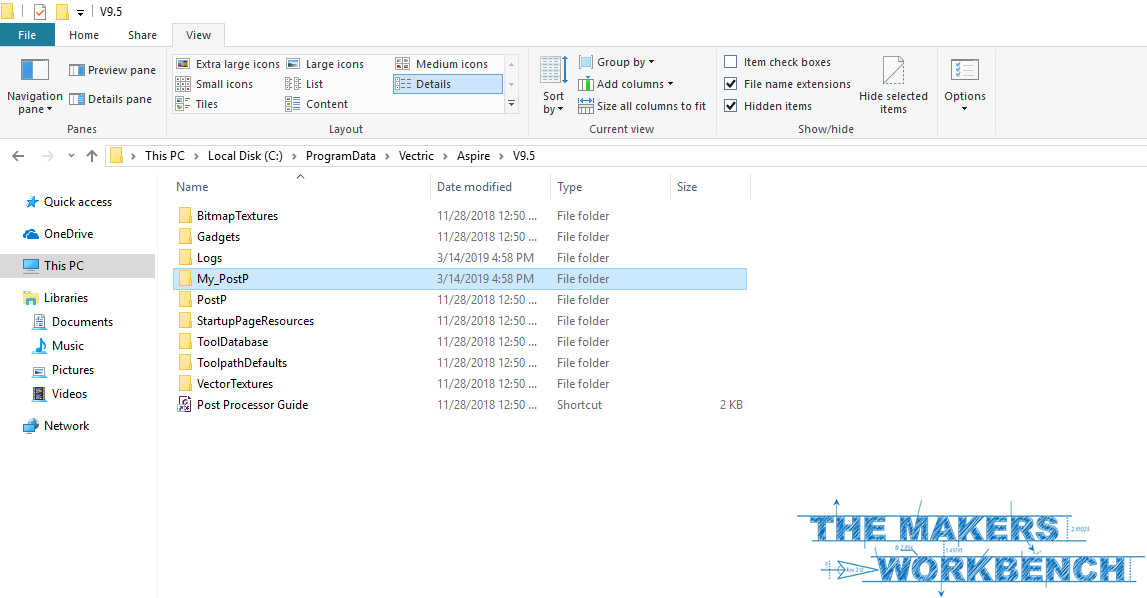This screenshot has width=1147, height=598.
Task: Switch to the Share ribbon tab
Action: [x=142, y=35]
